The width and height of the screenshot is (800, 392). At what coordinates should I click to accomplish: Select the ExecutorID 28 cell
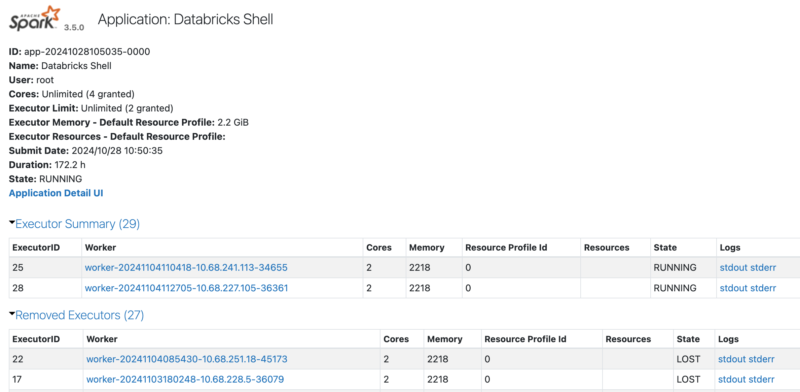(45, 288)
